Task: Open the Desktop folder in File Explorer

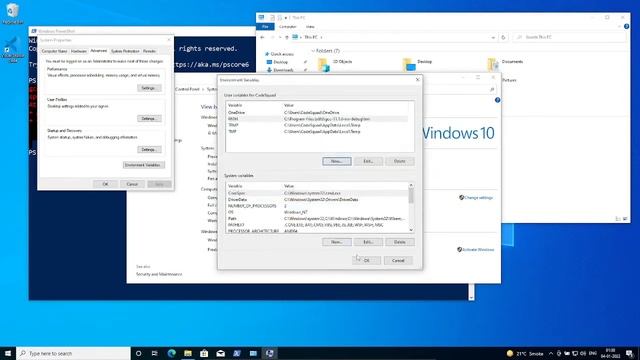Action: pos(418,64)
